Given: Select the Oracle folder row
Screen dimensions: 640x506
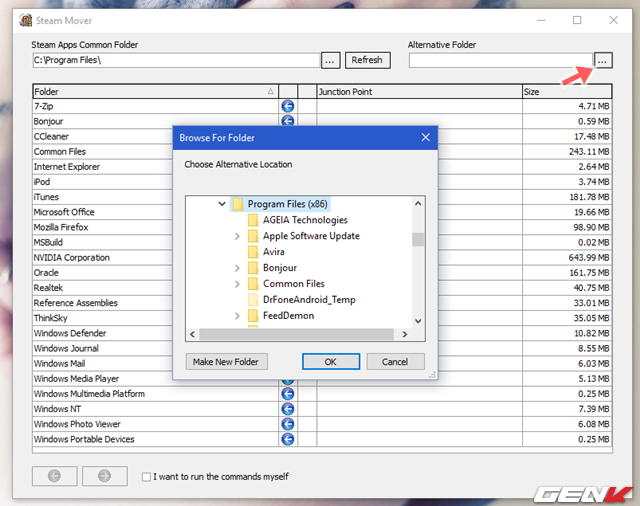Looking at the screenshot, I should click(x=102, y=273).
